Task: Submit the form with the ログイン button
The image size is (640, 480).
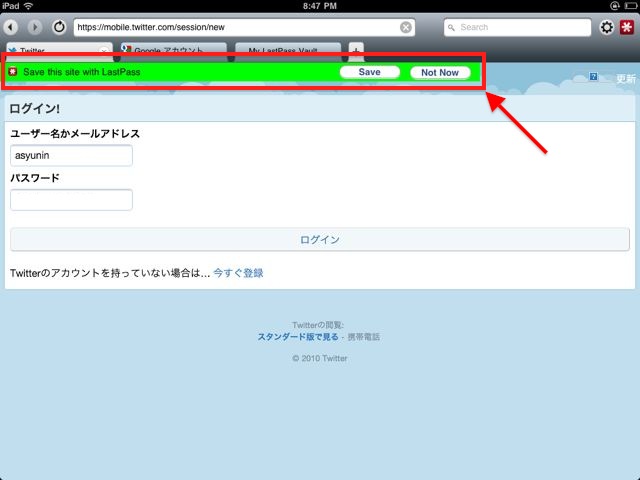Action: pos(320,240)
